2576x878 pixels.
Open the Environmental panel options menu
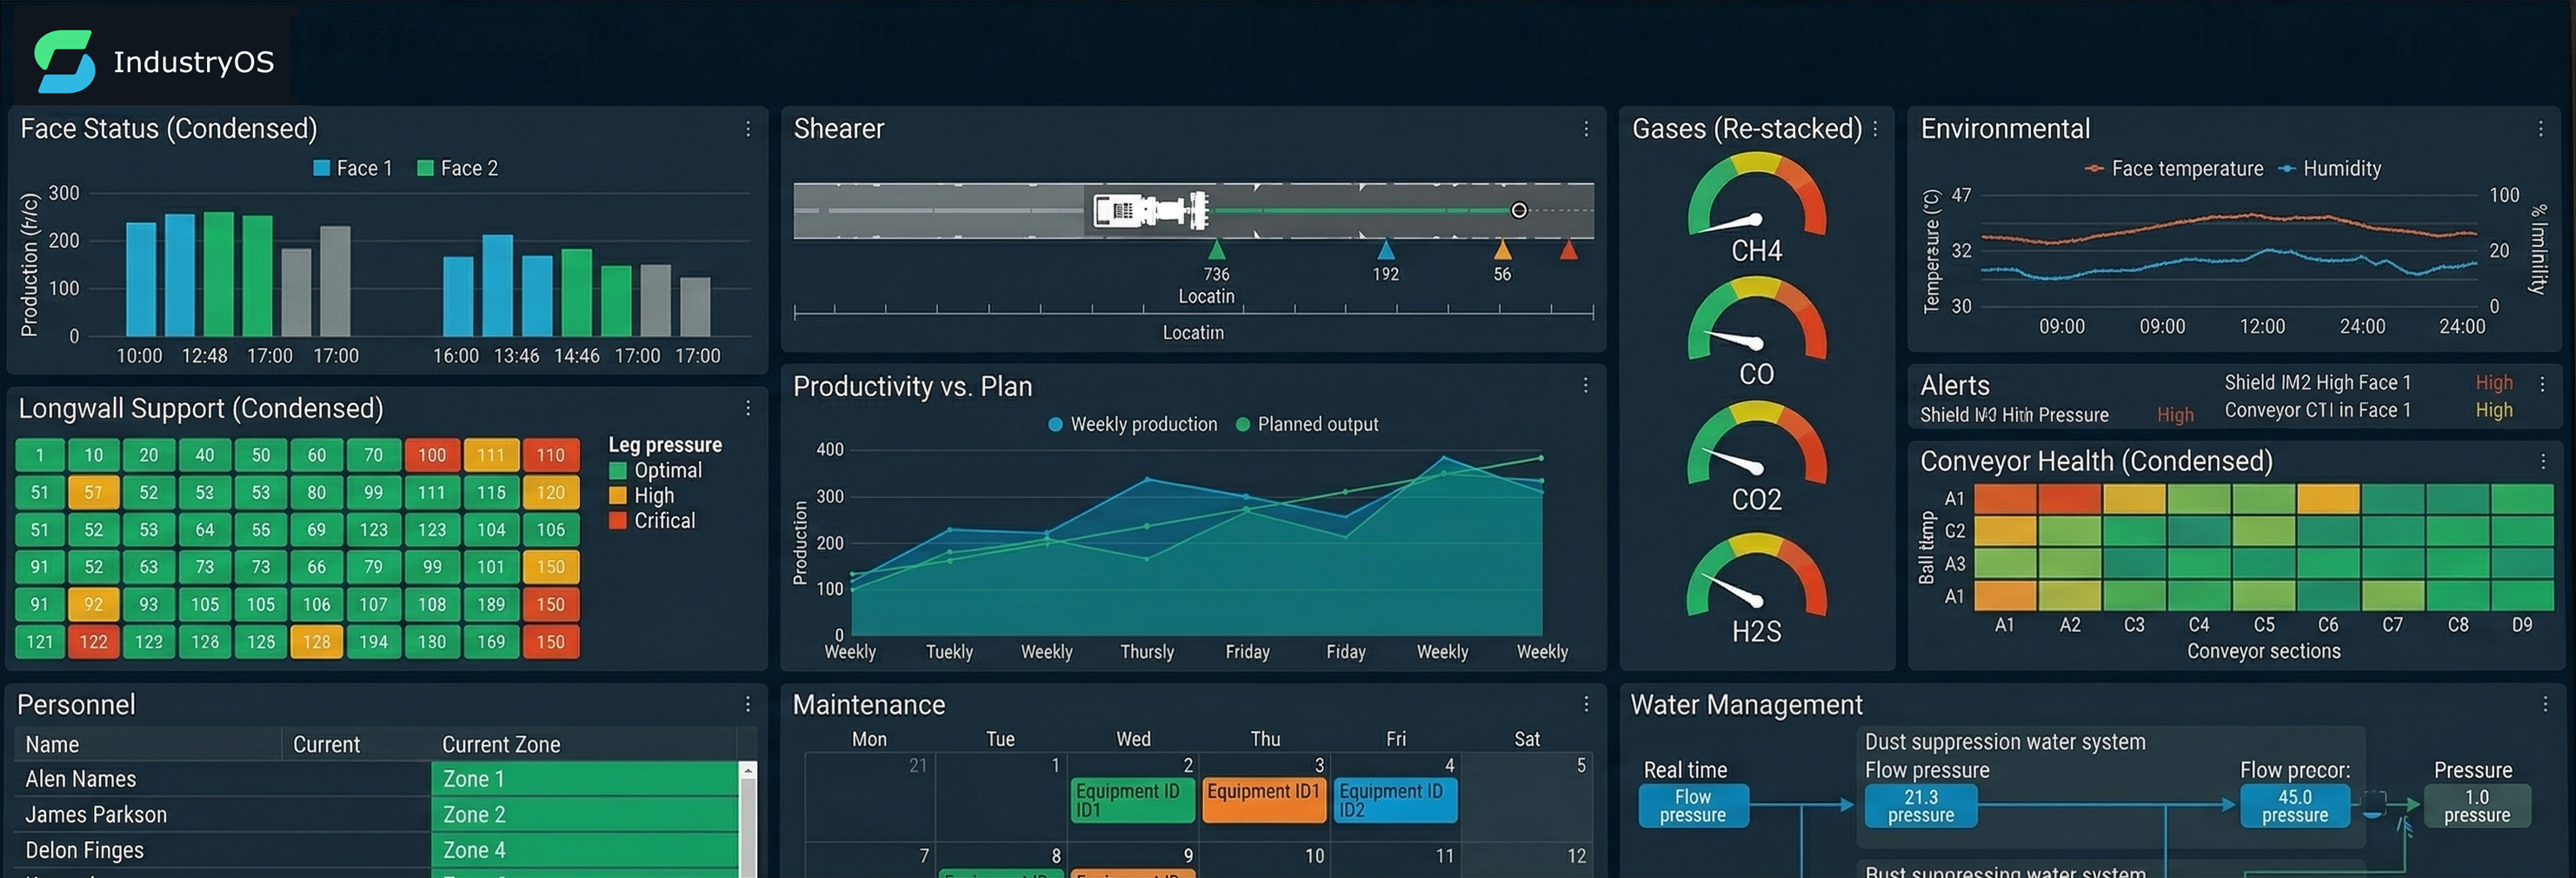[x=2541, y=129]
